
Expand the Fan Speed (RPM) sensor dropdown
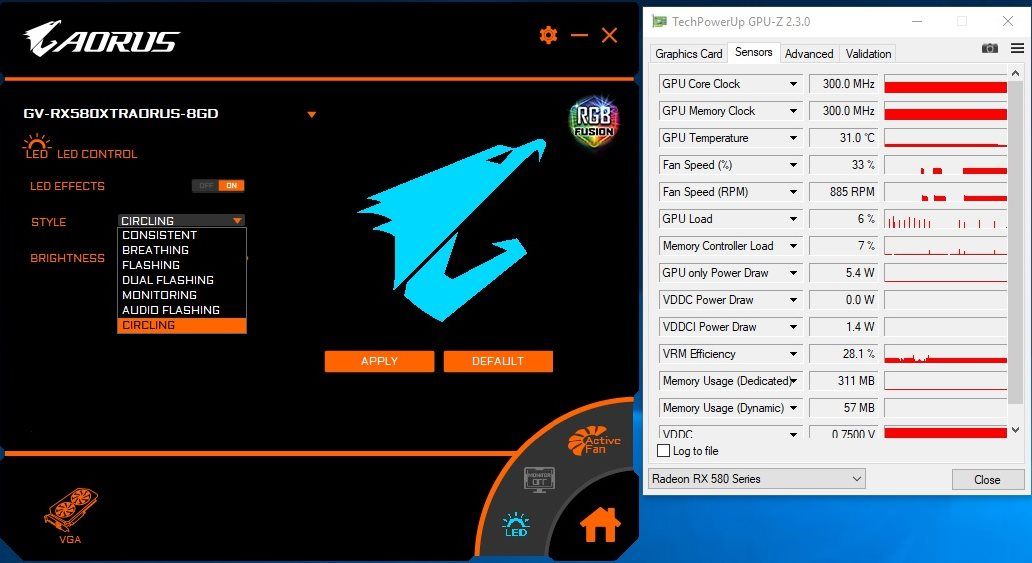pyautogui.click(x=793, y=192)
